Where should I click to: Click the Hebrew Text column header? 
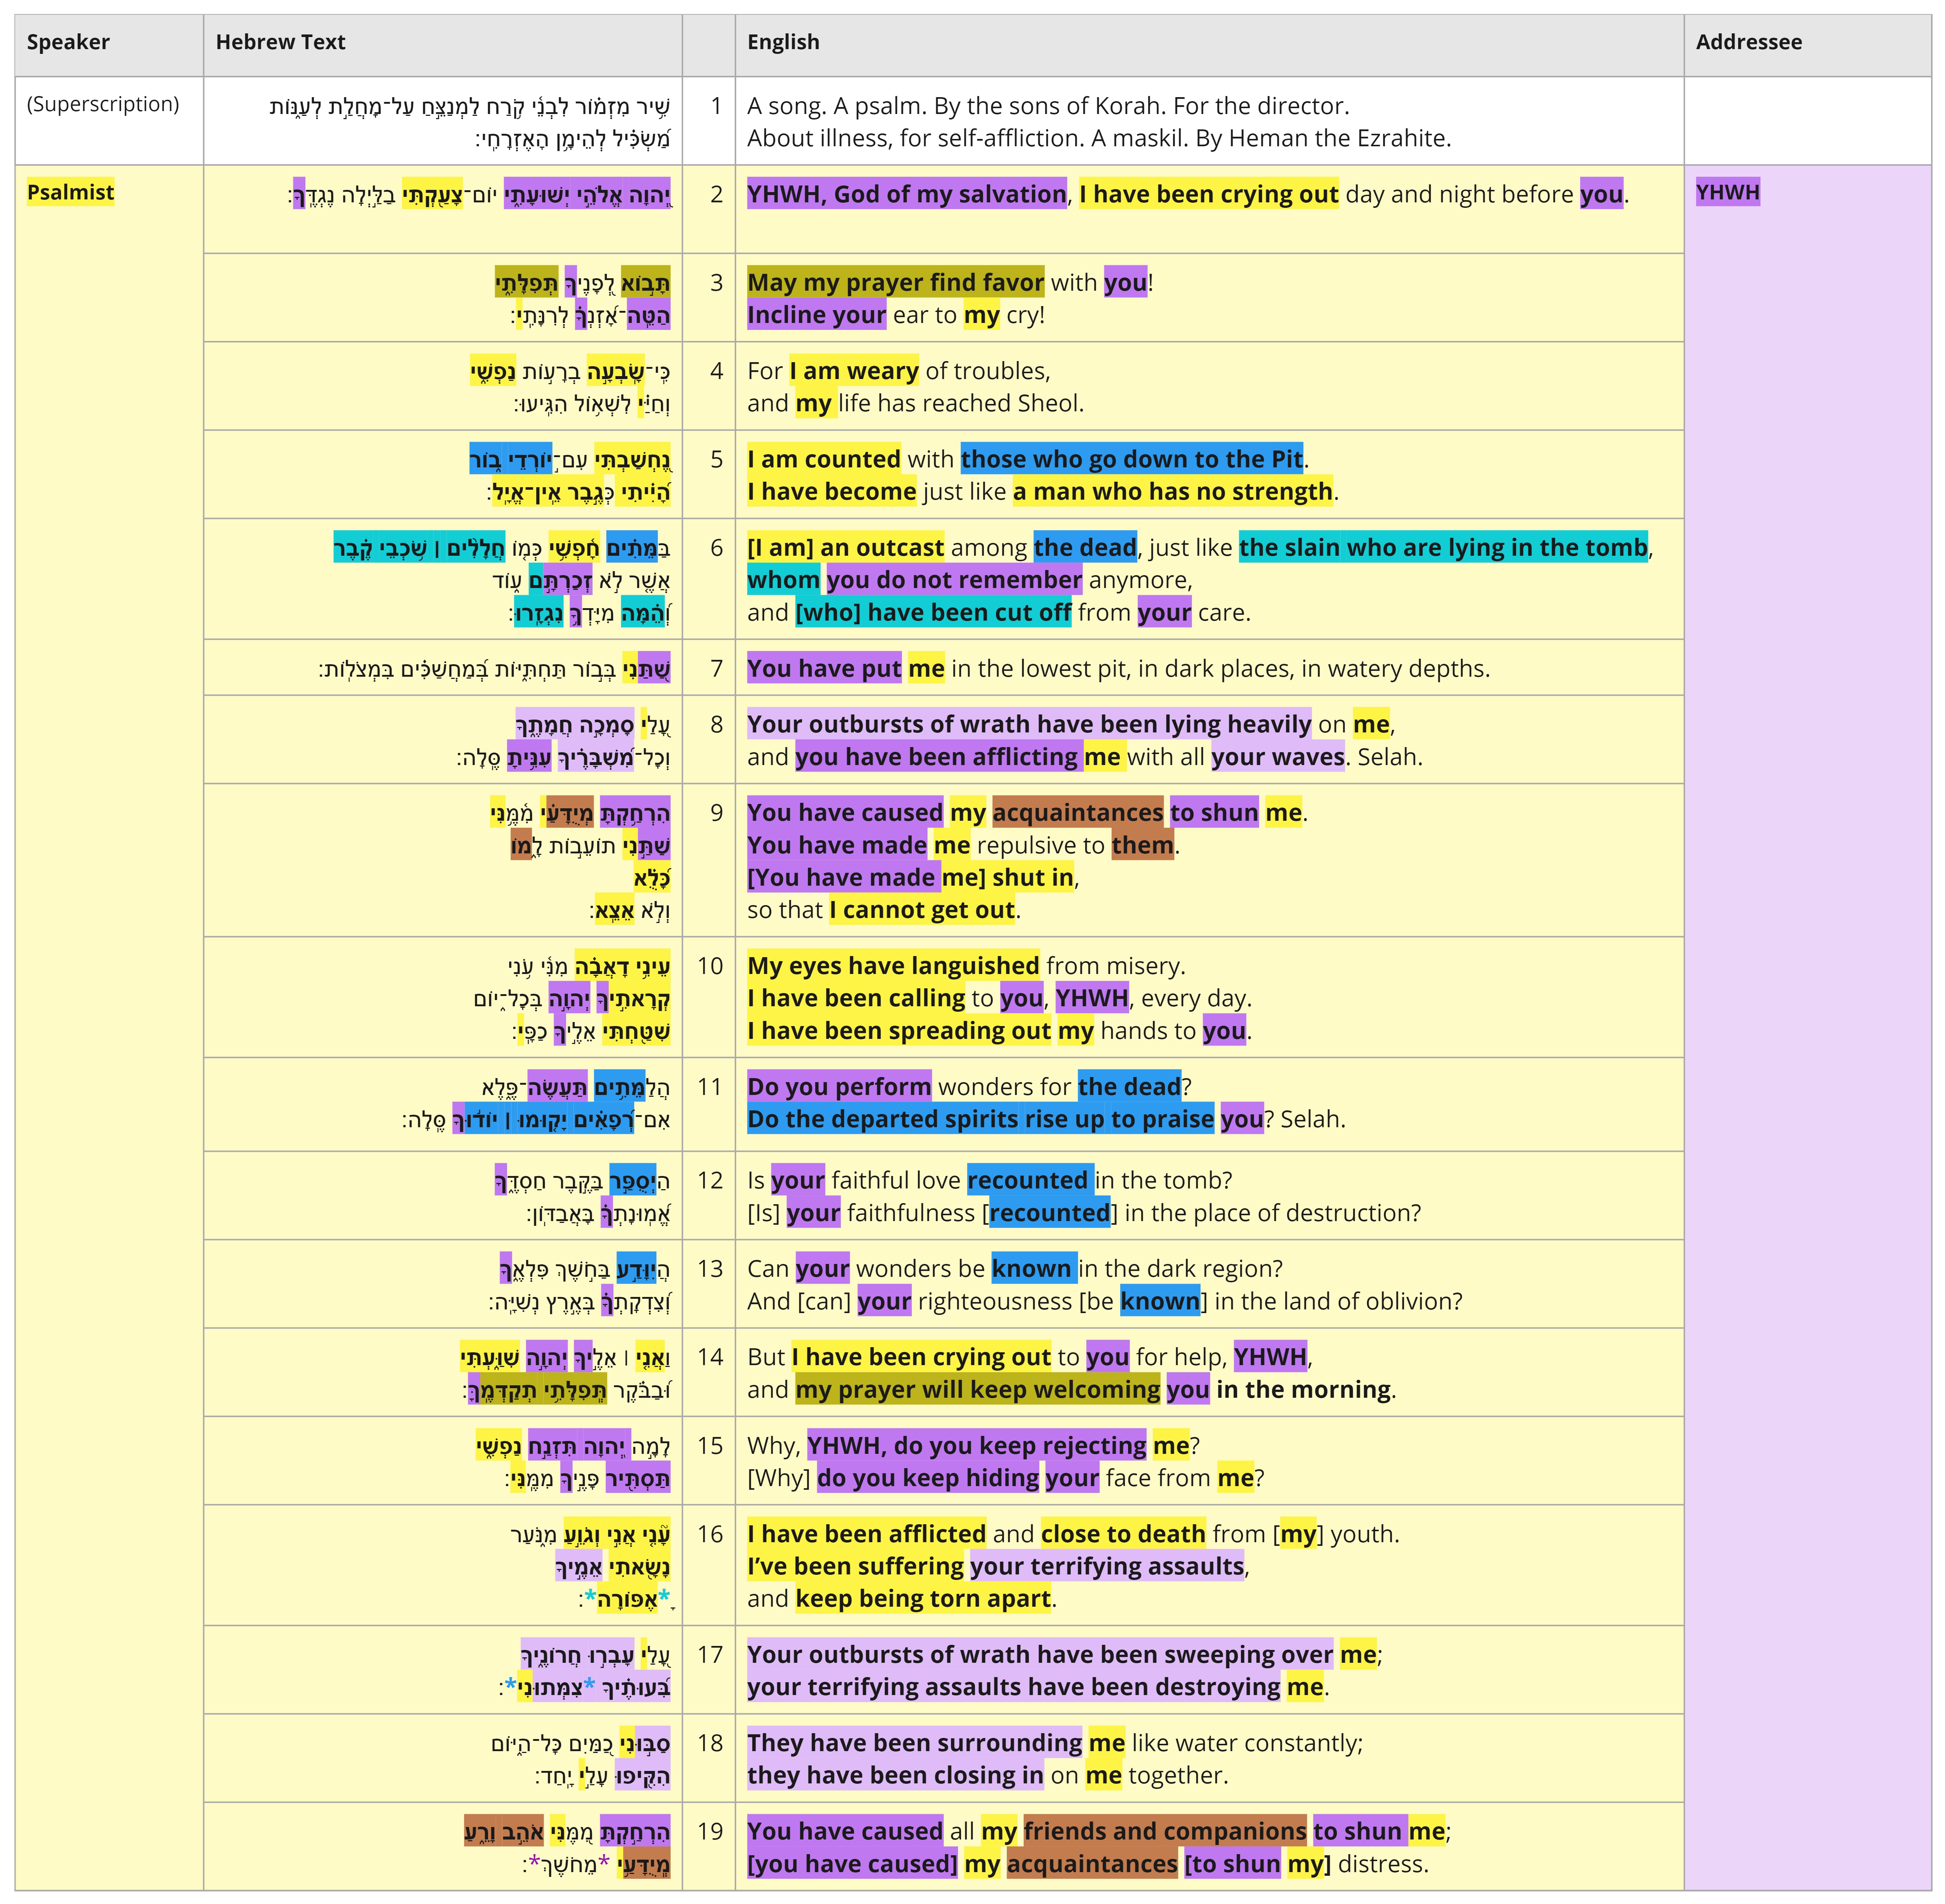[443, 45]
